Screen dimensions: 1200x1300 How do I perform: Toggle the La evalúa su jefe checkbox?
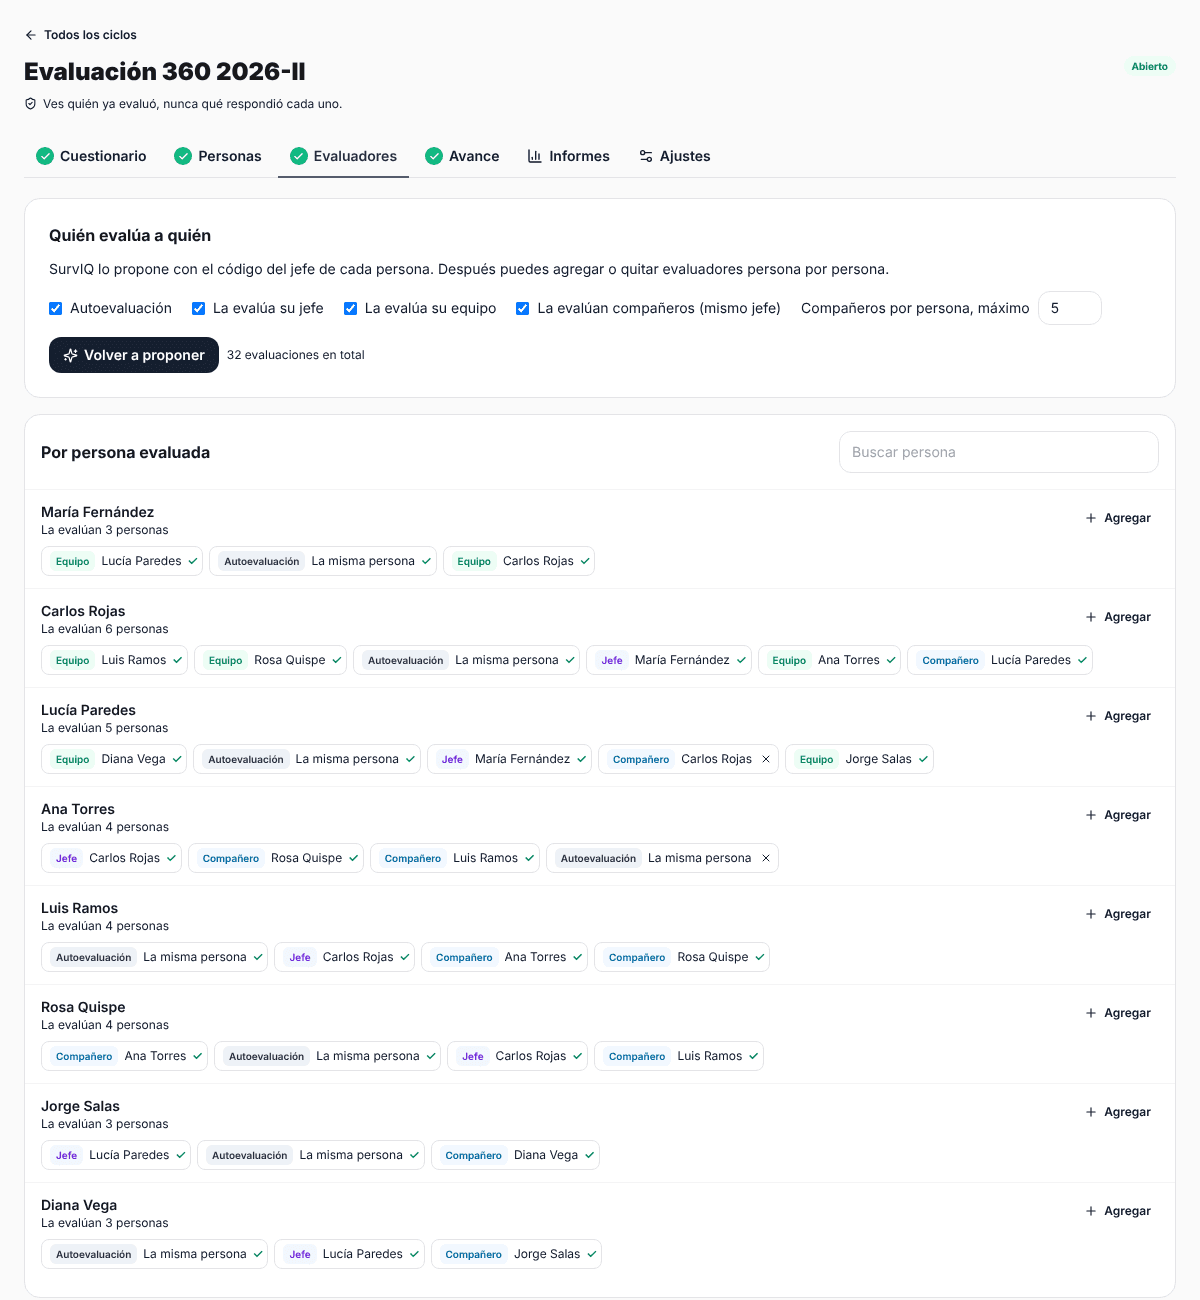pos(199,308)
